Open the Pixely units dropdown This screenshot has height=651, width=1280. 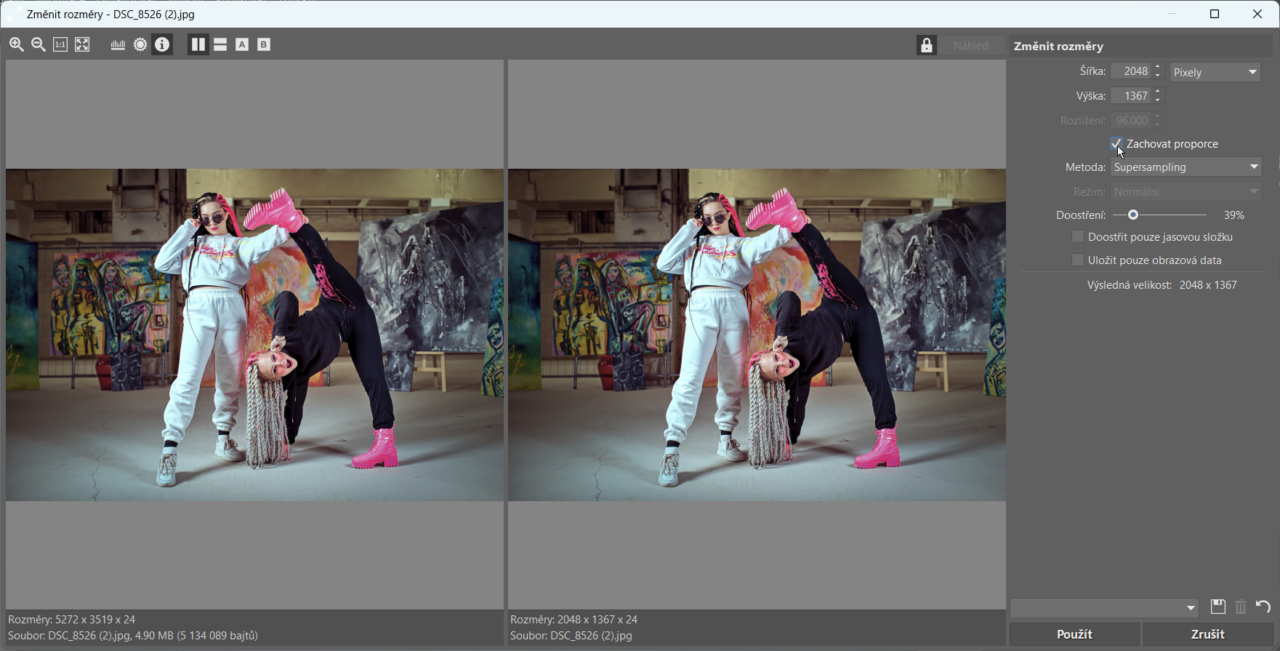[1215, 72]
